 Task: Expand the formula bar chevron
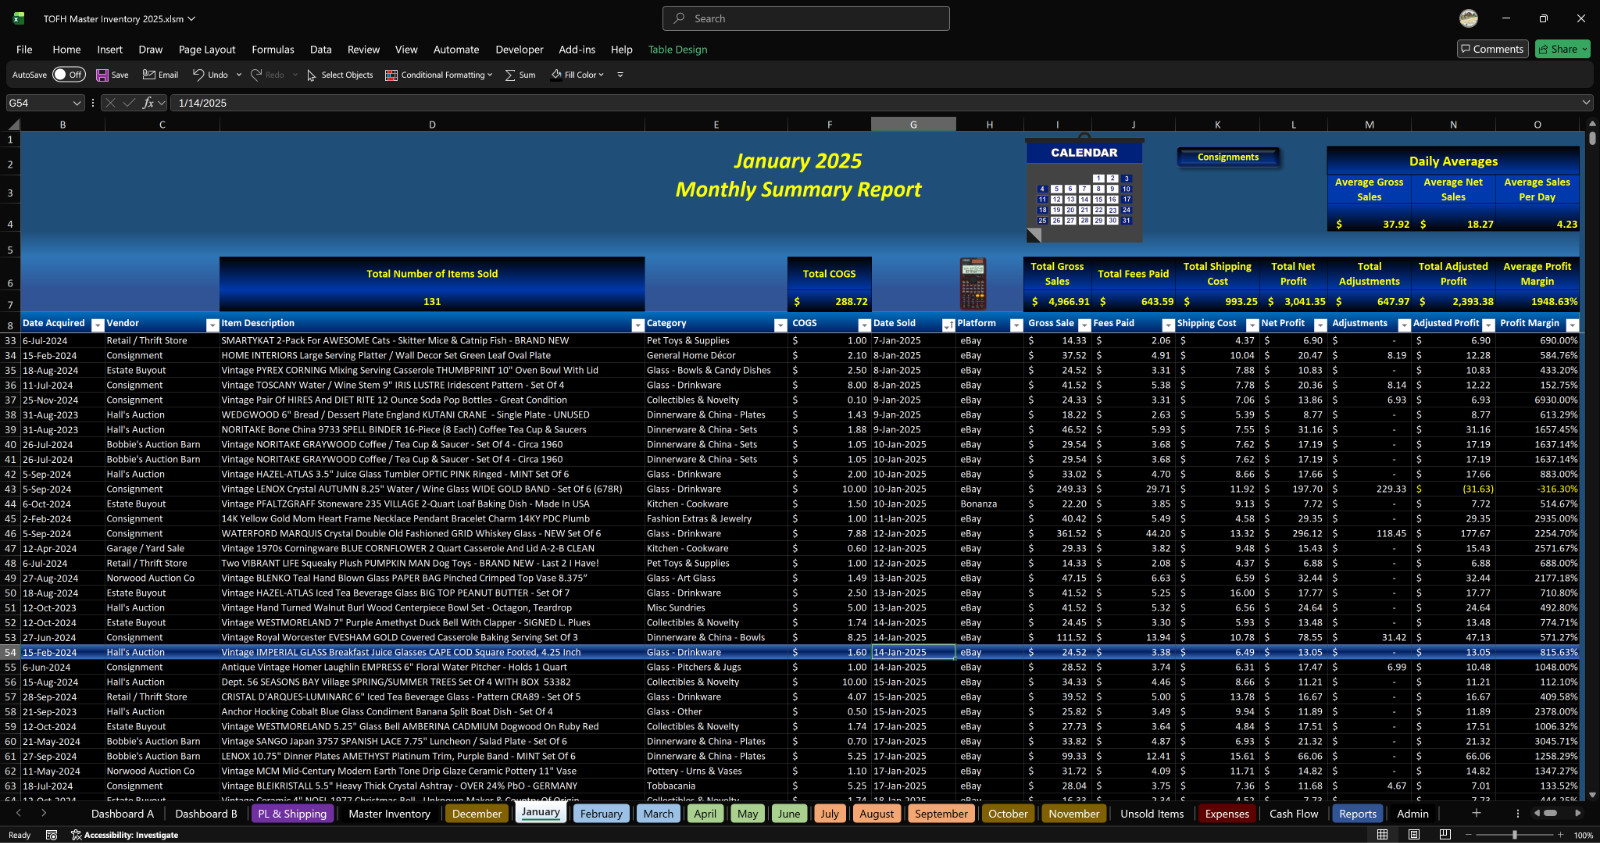[x=1586, y=103]
